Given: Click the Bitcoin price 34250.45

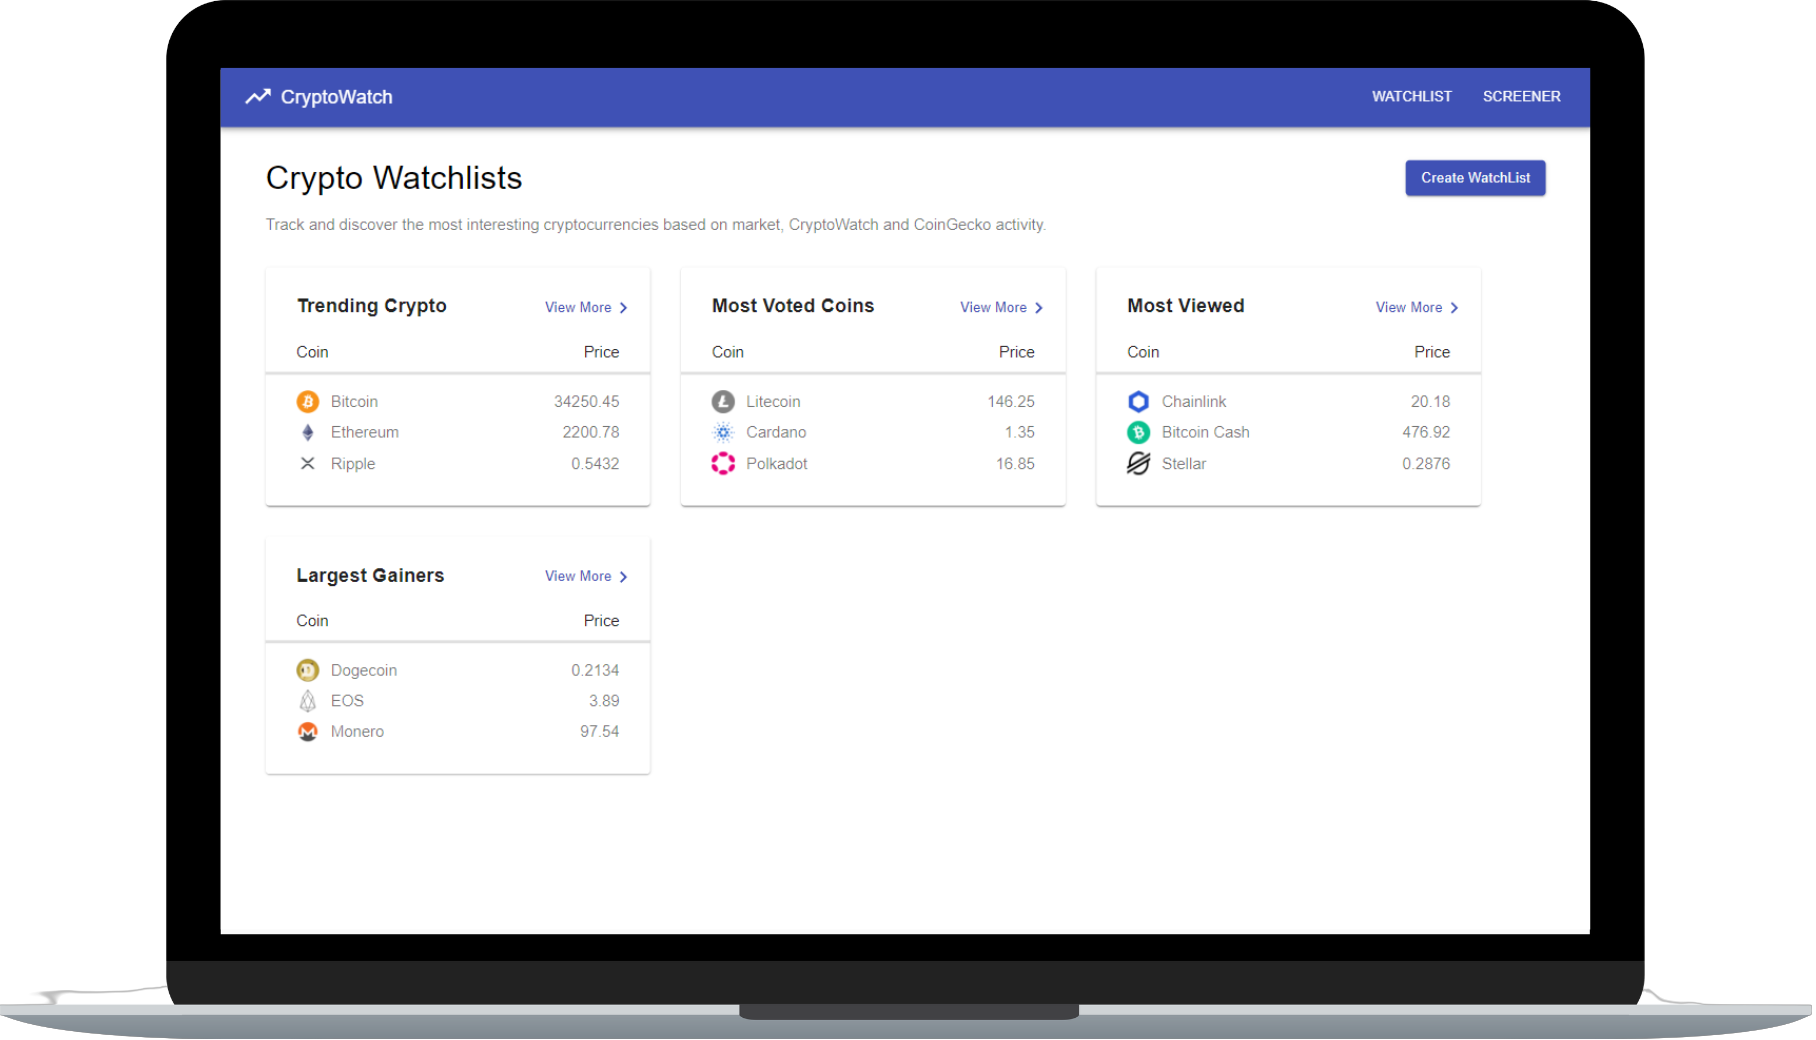Looking at the screenshot, I should click(x=587, y=402).
